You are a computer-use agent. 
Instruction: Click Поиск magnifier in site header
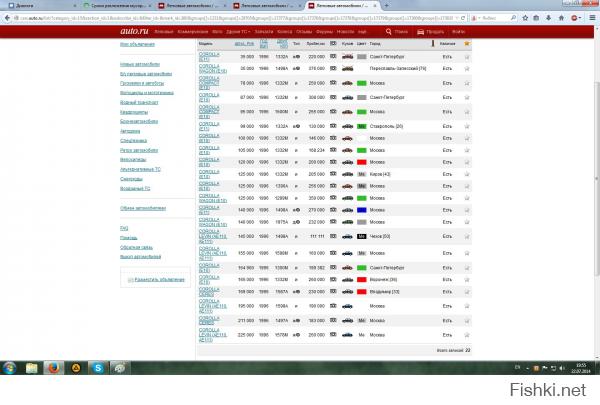[389, 32]
